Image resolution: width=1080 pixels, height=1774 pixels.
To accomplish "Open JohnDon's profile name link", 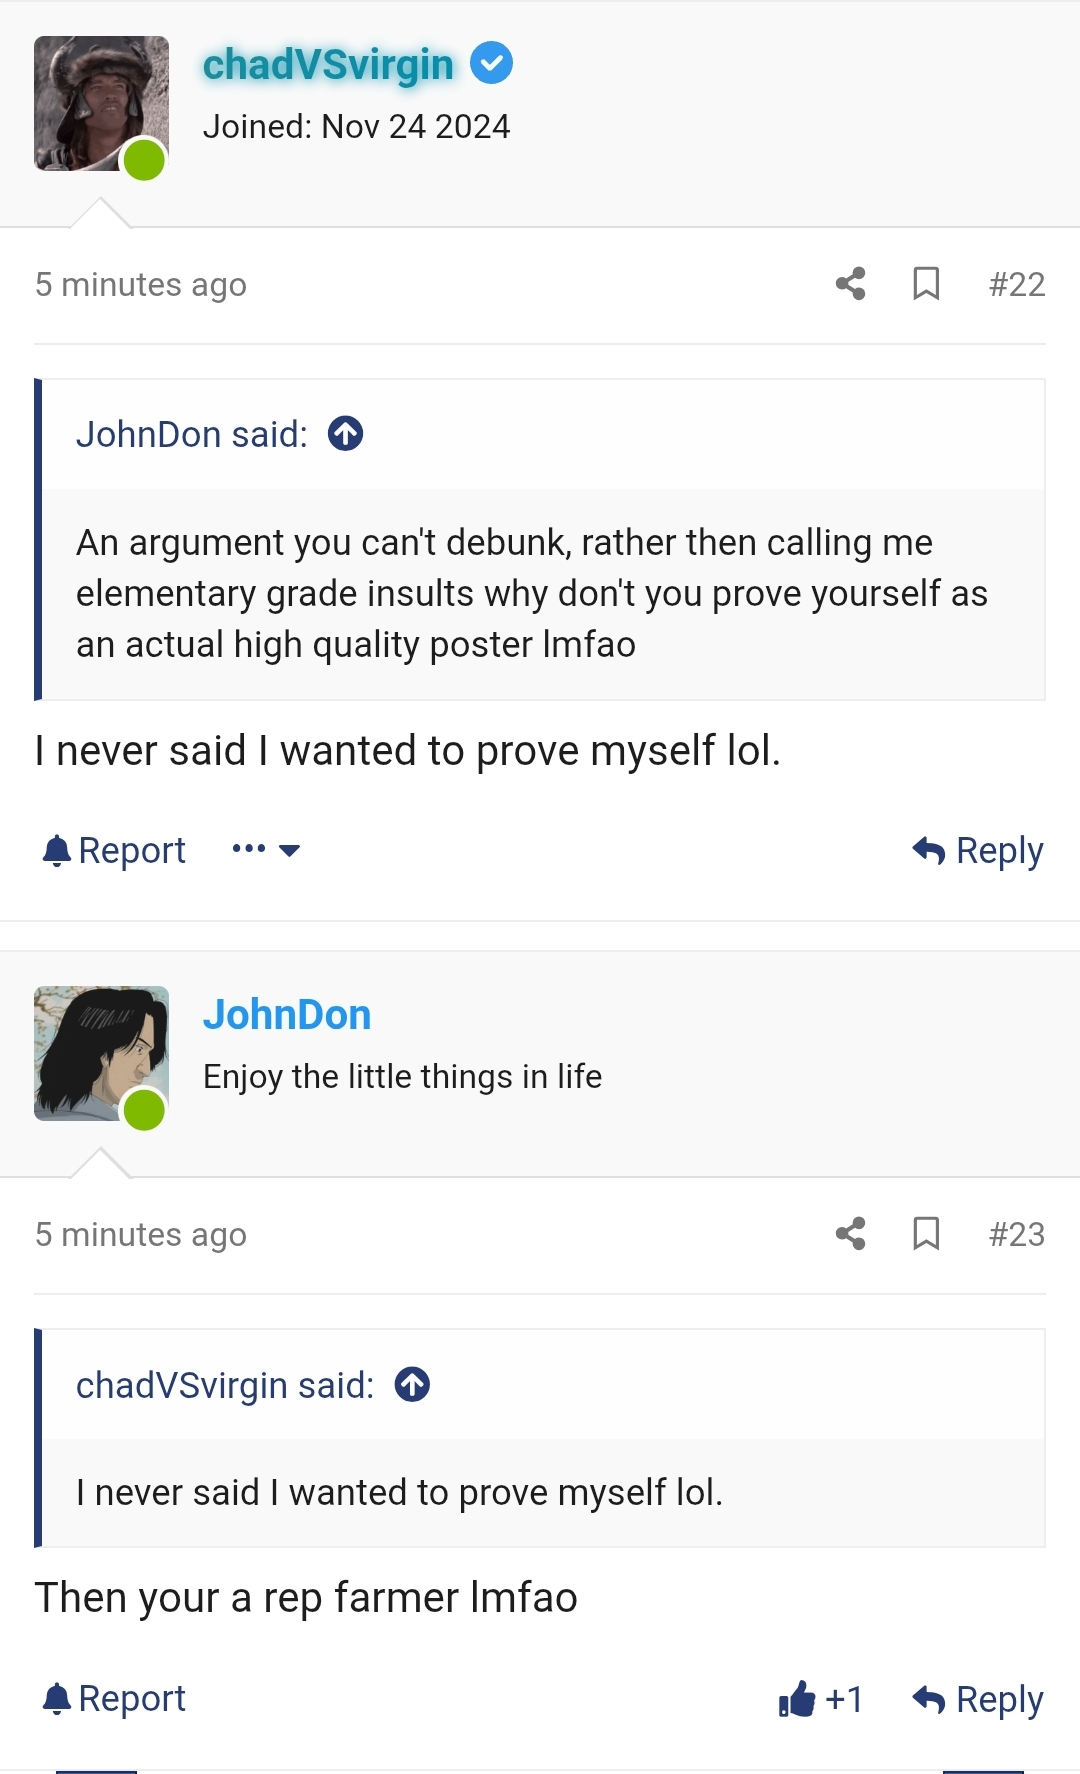I will [x=288, y=1014].
